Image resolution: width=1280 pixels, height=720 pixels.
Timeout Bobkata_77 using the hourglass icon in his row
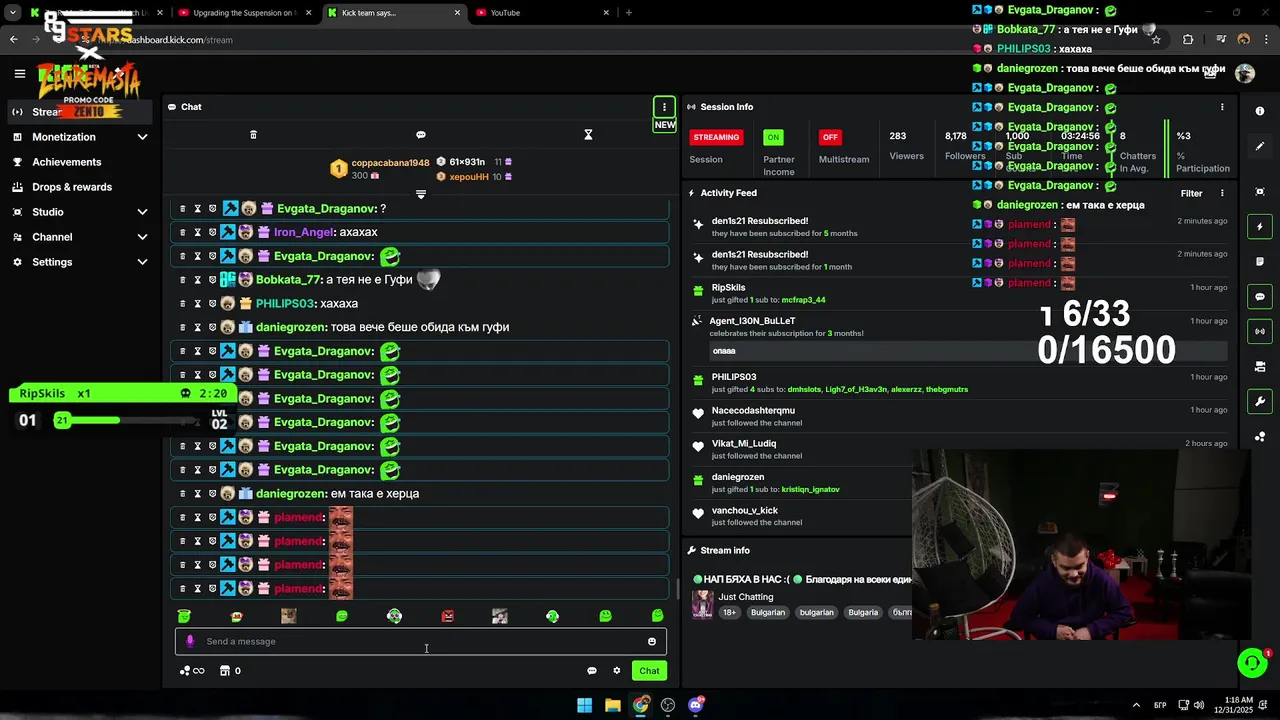(x=197, y=280)
